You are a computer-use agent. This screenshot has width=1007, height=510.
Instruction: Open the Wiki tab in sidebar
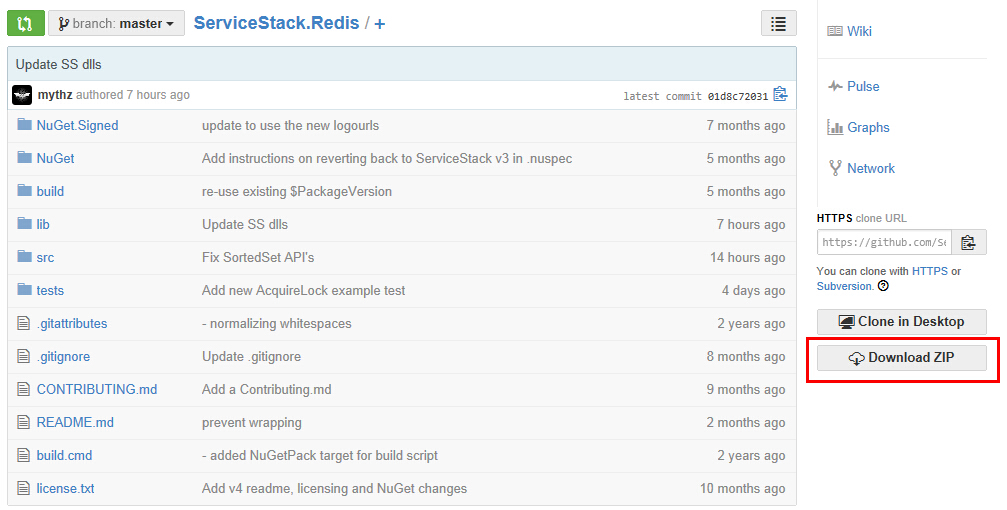click(859, 31)
